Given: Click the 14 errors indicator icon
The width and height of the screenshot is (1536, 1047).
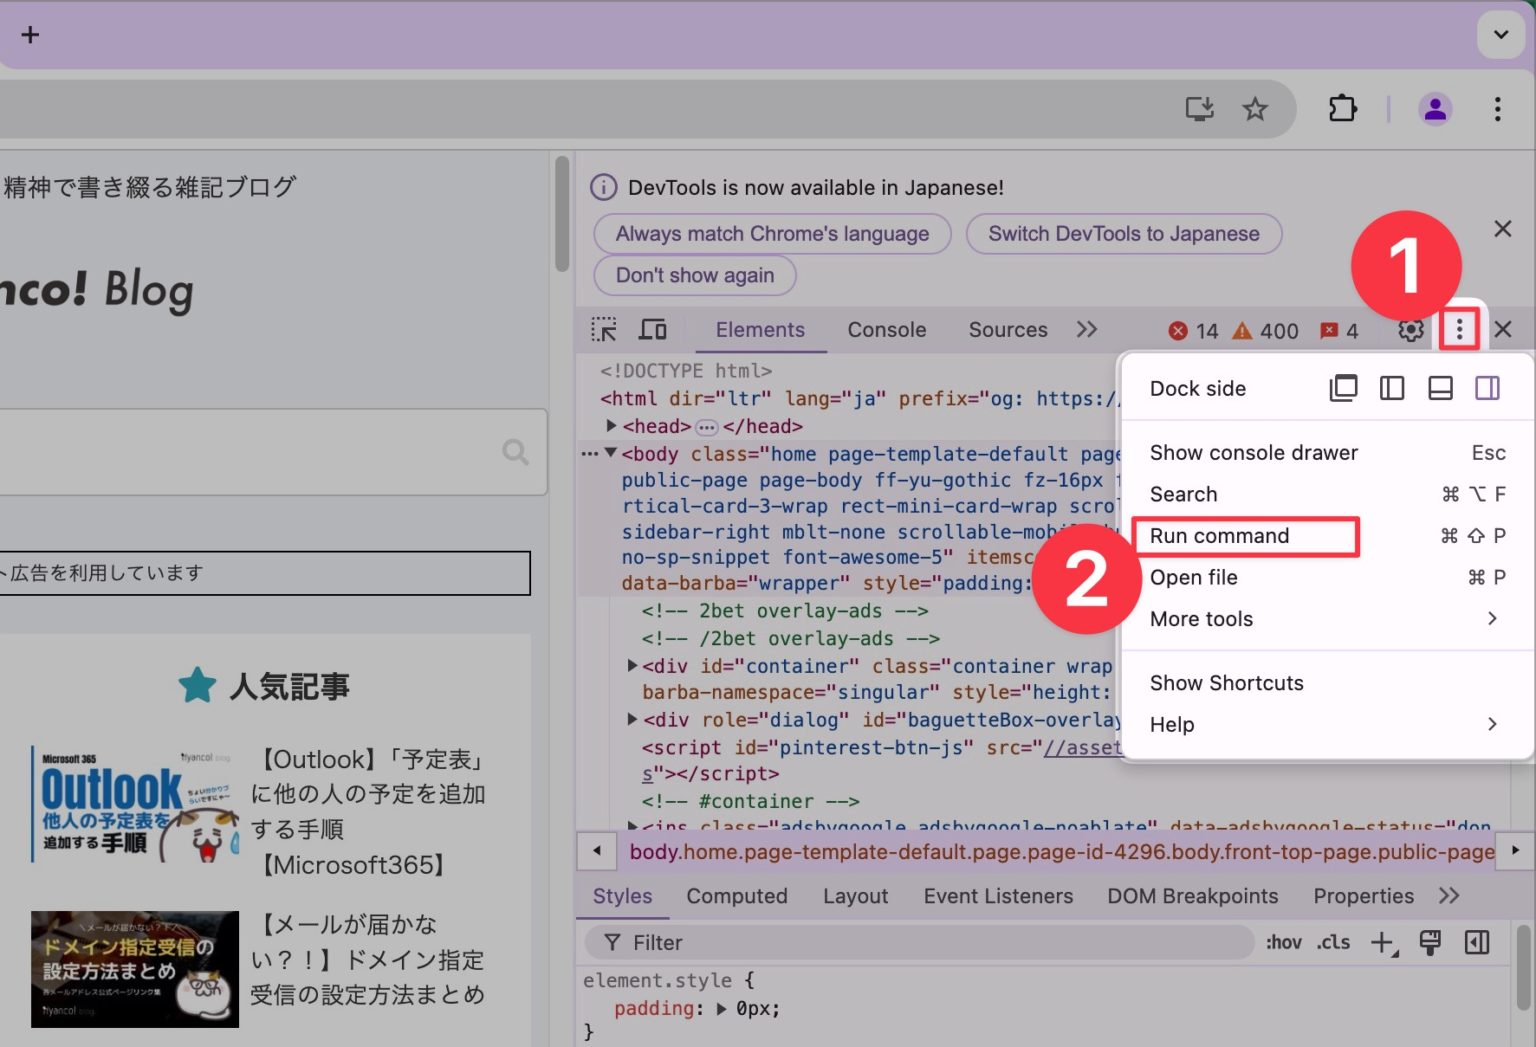Looking at the screenshot, I should (x=1177, y=330).
